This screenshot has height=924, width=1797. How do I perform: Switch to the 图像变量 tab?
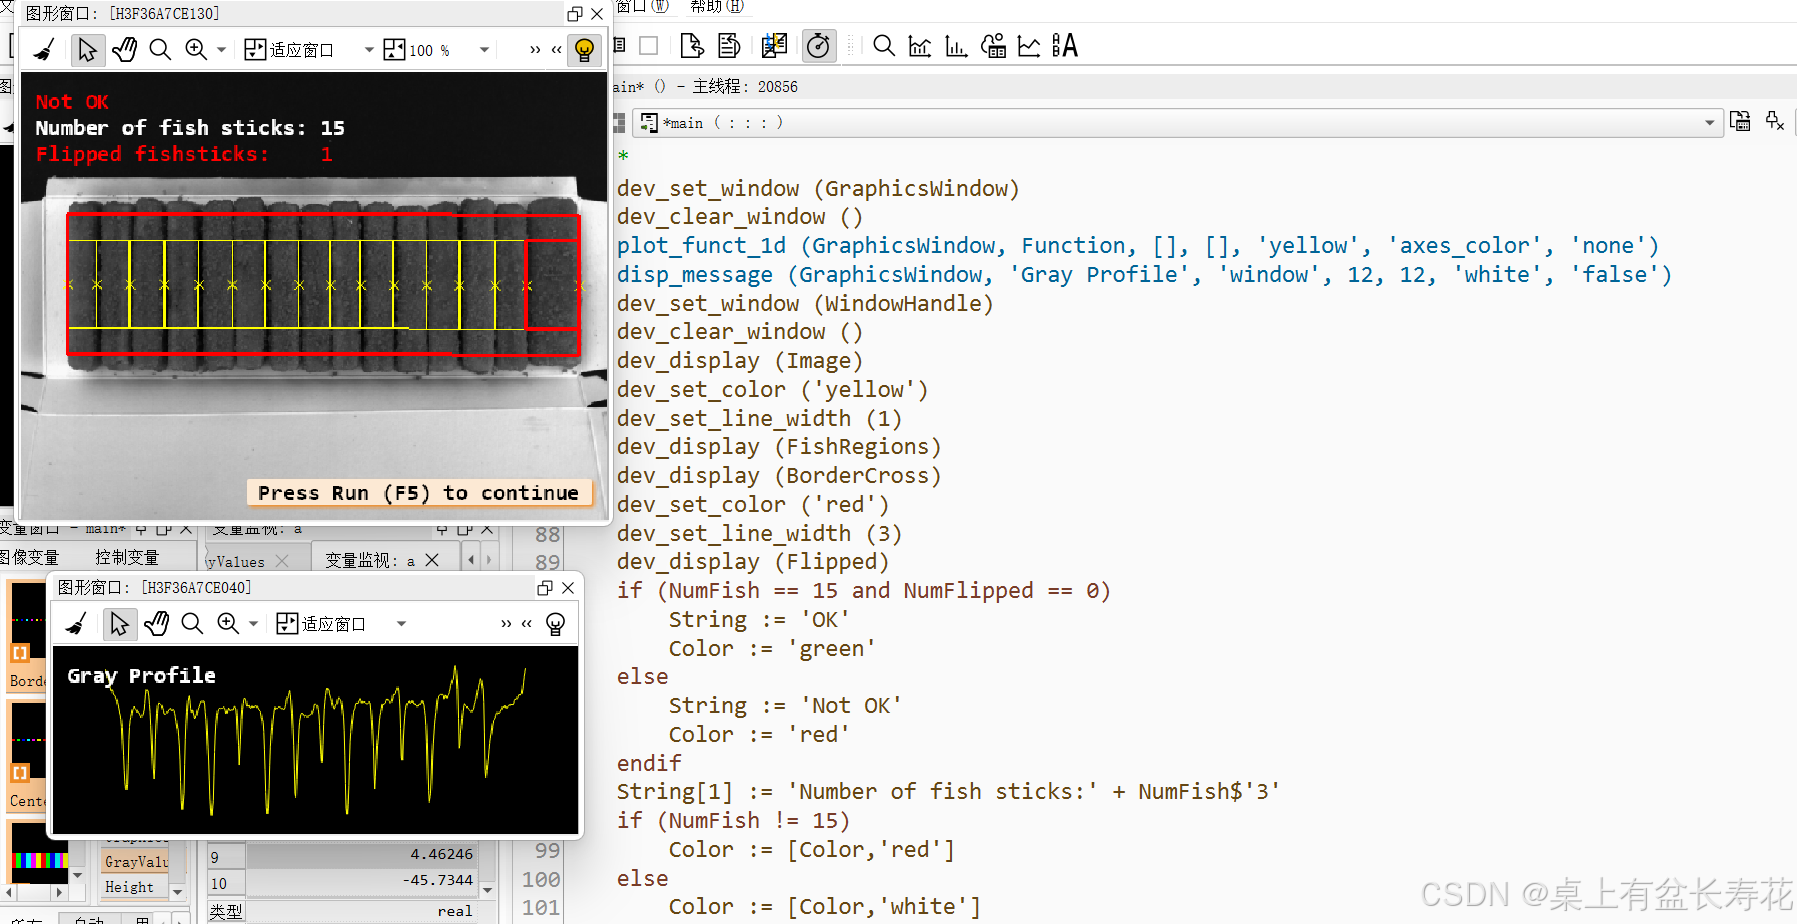coord(30,557)
